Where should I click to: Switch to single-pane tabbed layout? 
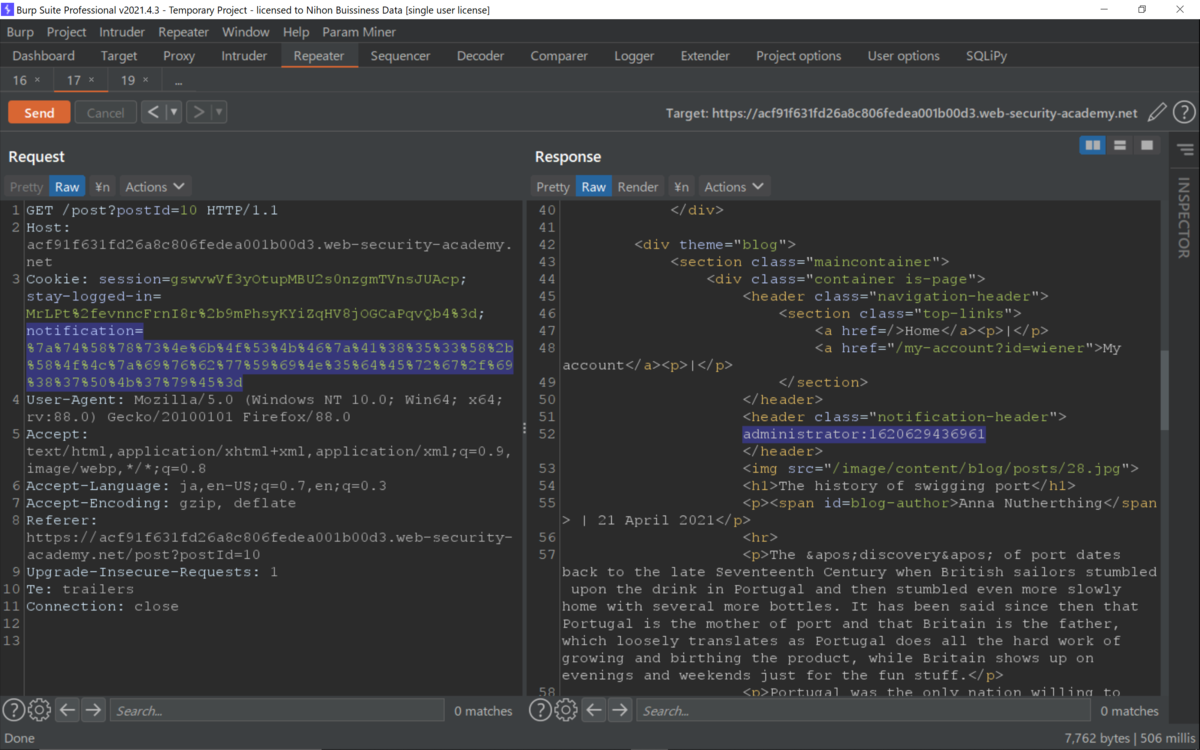[x=1147, y=146]
